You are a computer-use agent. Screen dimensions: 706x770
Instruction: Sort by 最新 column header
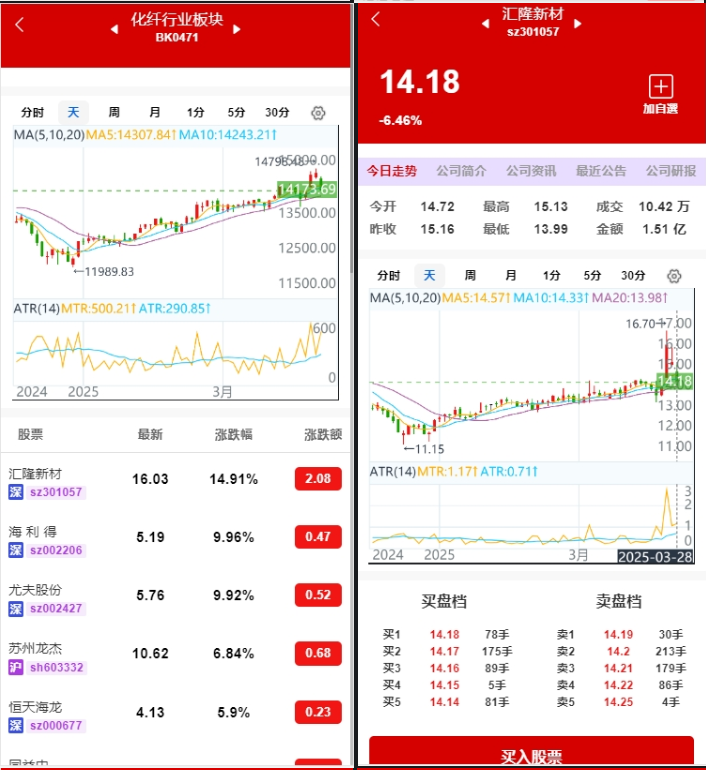pyautogui.click(x=150, y=434)
